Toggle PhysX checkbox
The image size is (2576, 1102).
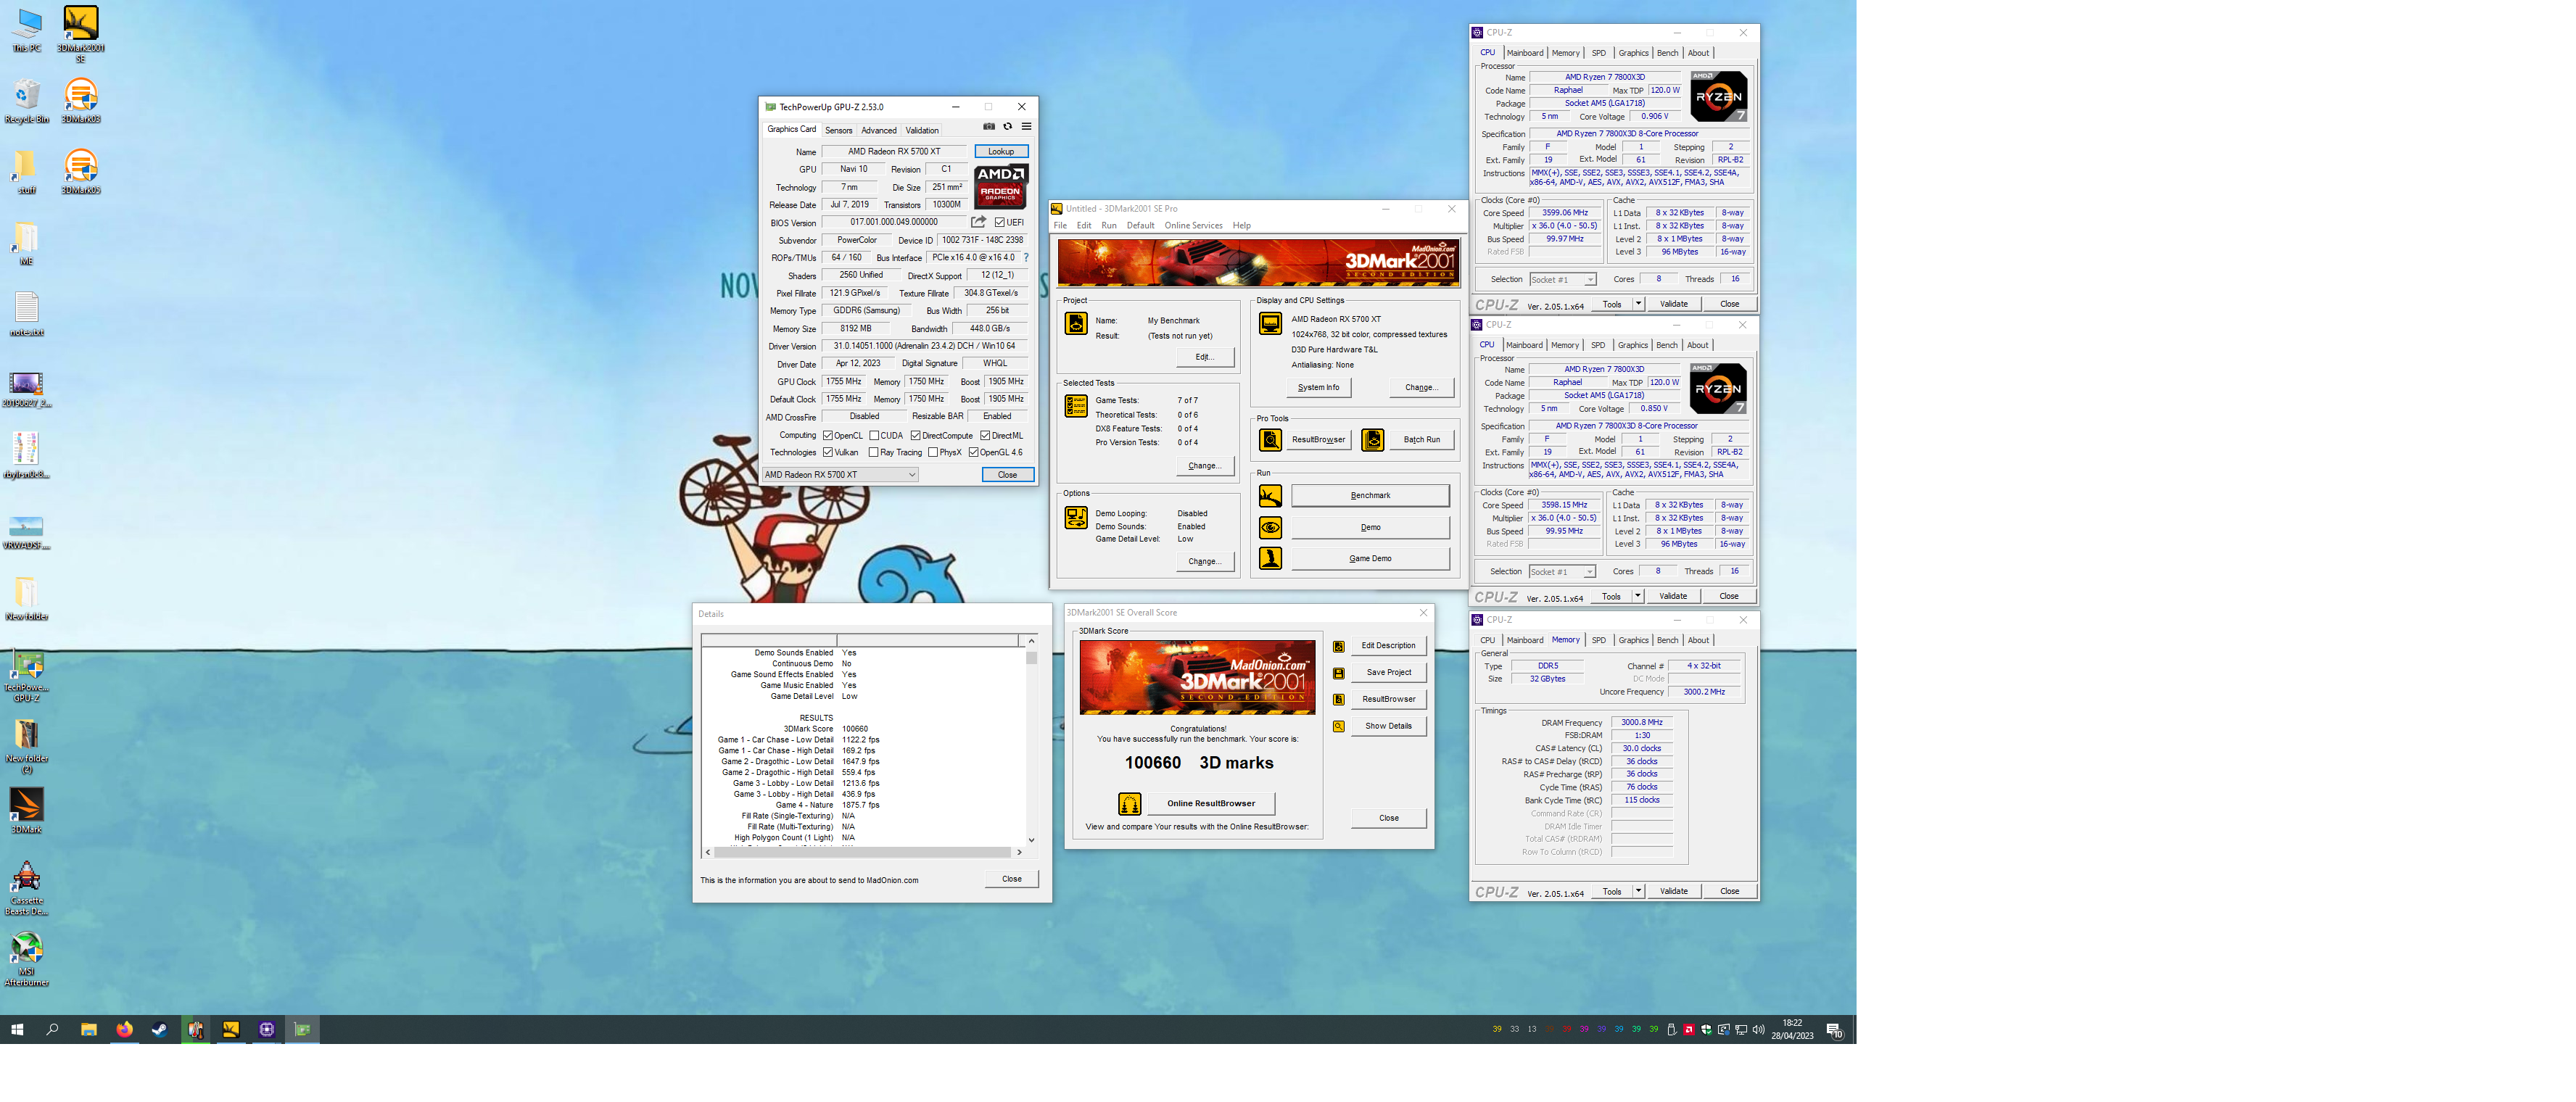[x=933, y=453]
